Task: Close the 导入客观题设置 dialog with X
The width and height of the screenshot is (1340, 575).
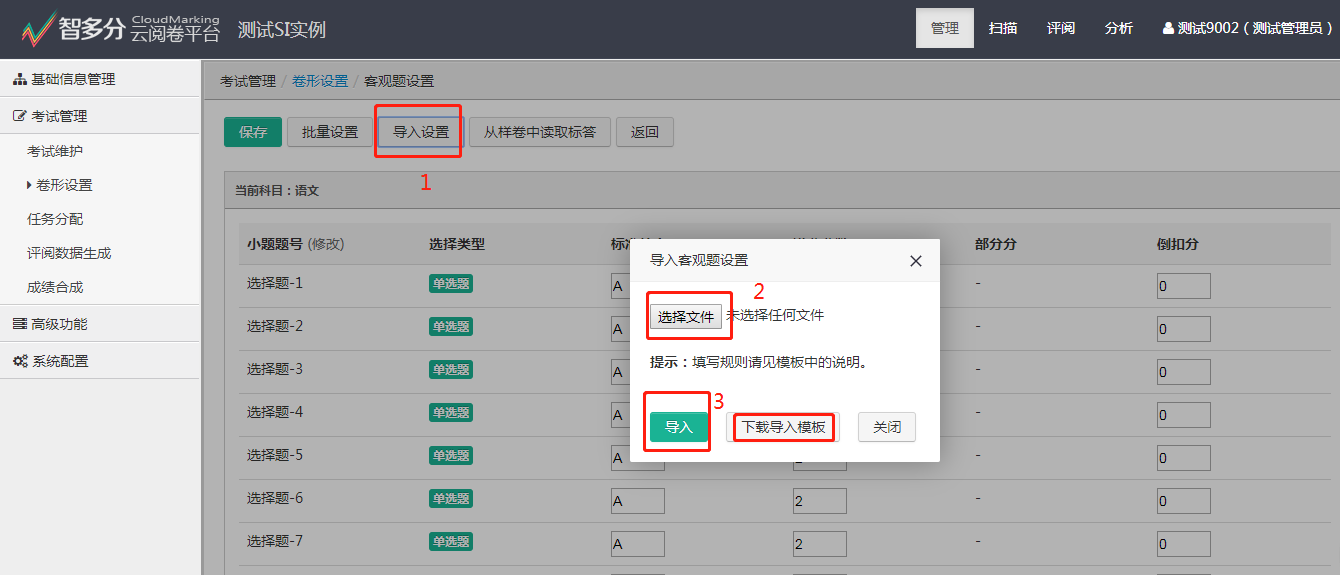Action: 915,260
